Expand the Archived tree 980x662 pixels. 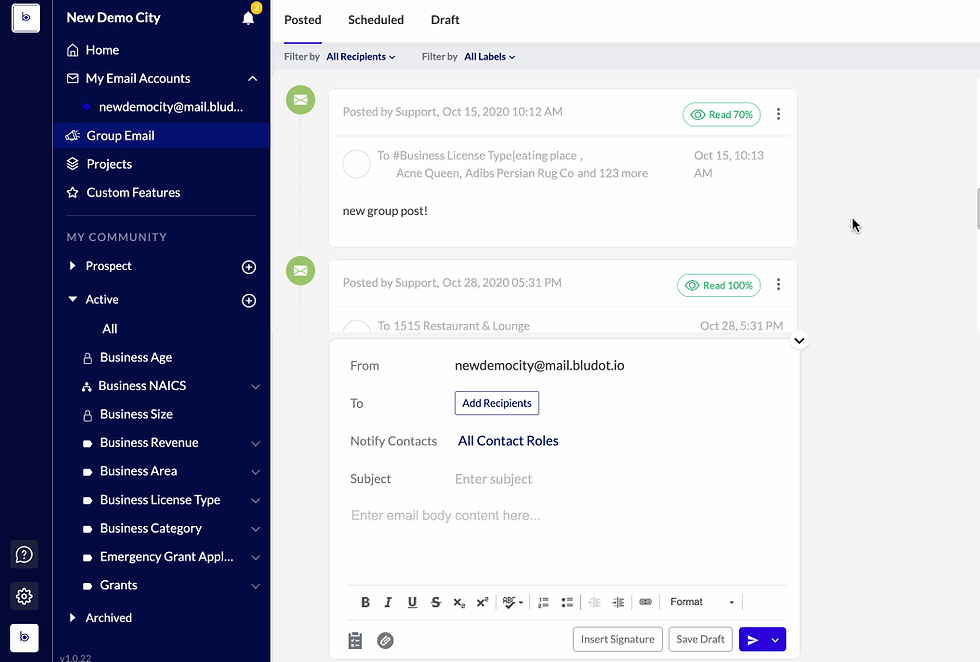[72, 618]
